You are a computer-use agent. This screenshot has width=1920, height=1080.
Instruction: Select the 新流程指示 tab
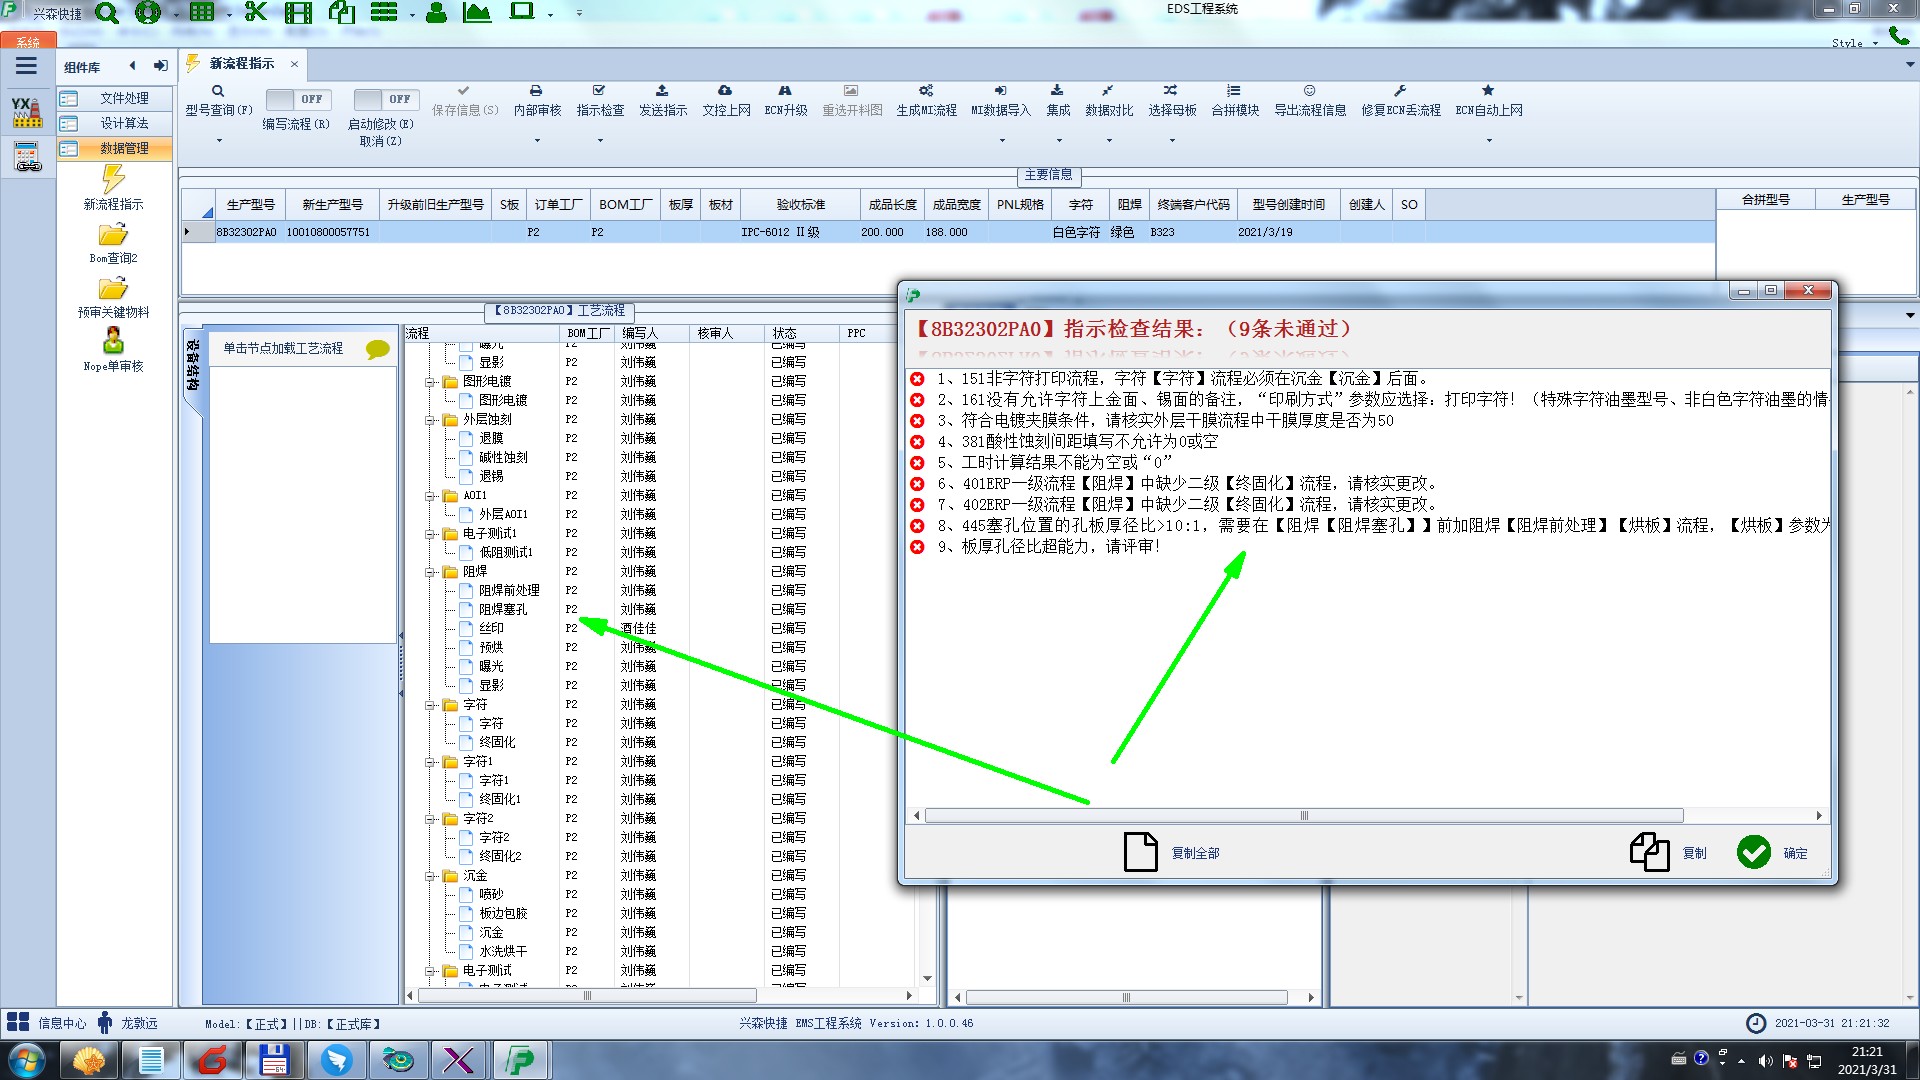point(241,64)
